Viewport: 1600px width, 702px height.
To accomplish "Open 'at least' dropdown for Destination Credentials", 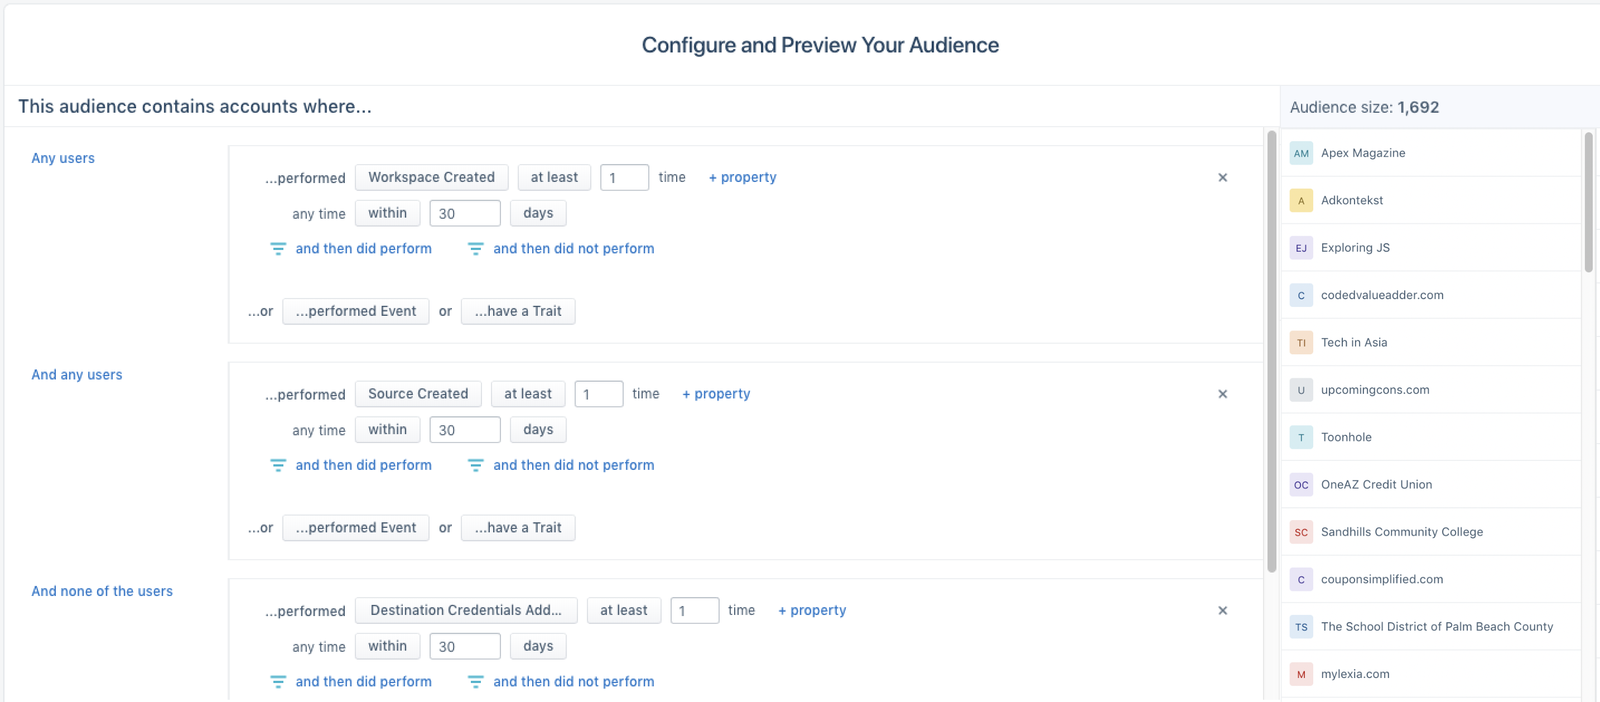I will point(623,610).
